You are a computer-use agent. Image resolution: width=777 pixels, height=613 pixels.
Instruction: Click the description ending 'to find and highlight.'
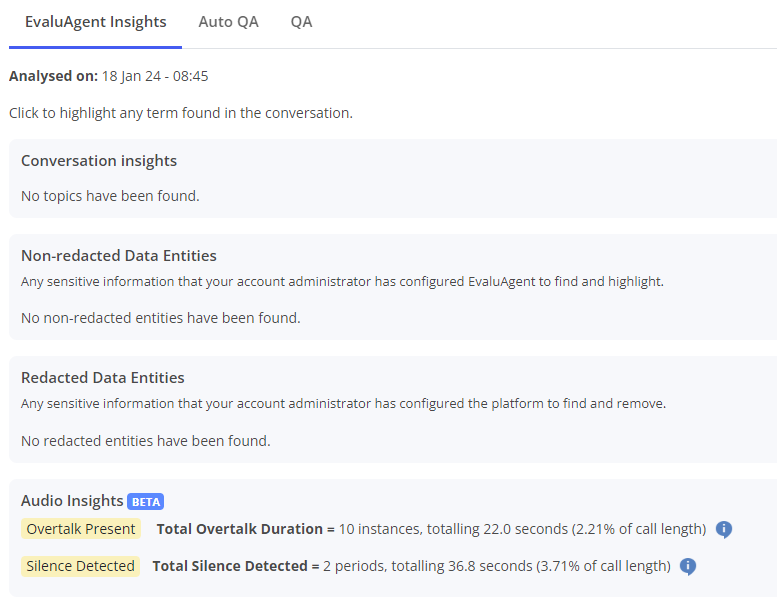[x=342, y=282]
